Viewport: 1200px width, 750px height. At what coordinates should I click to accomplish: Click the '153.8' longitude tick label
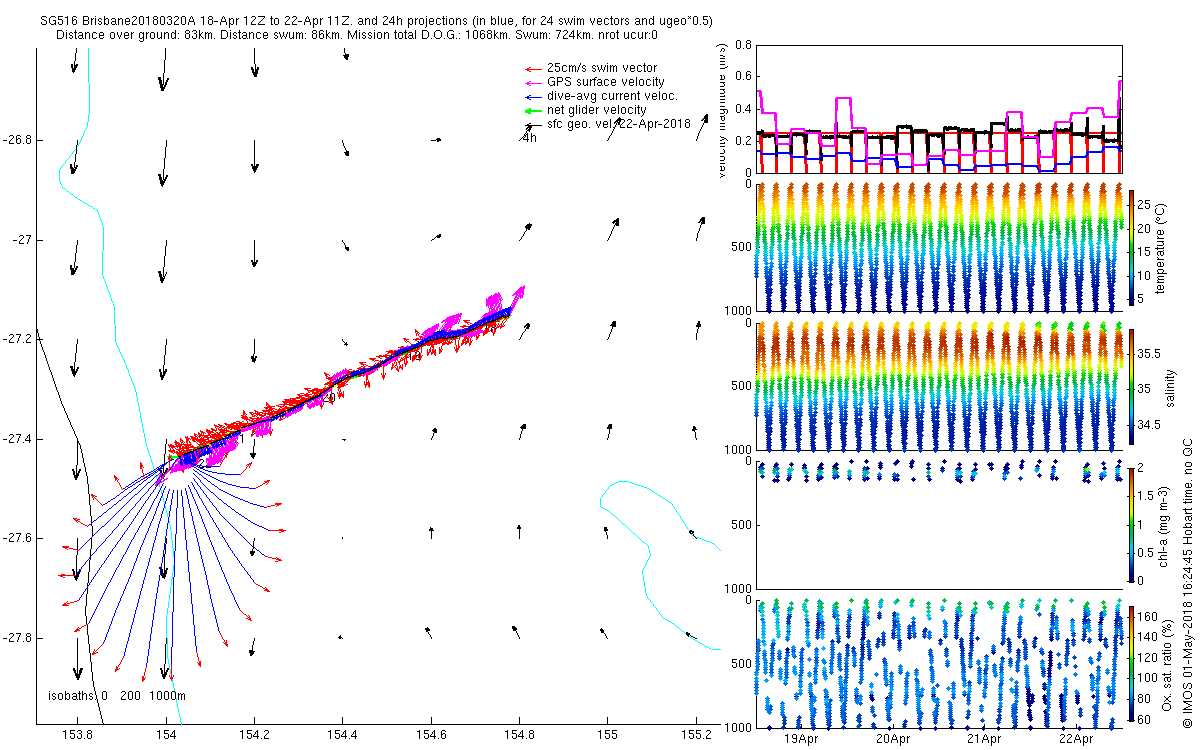[x=78, y=735]
